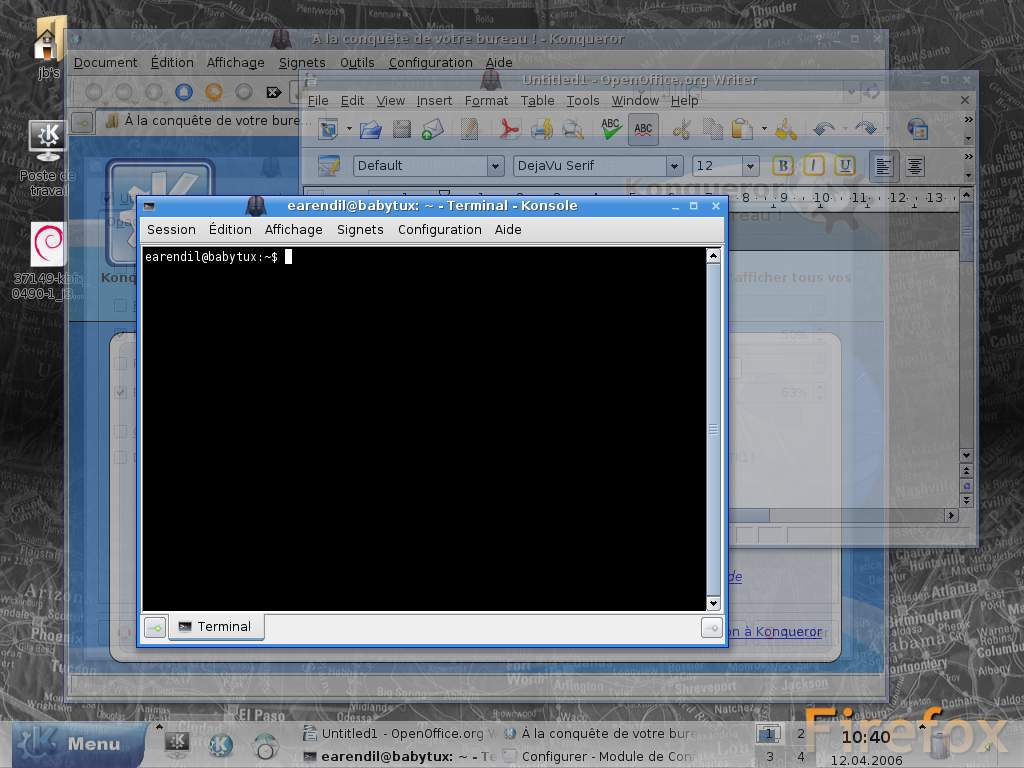
Task: Click the Undo arrow in Writer
Action: point(824,129)
